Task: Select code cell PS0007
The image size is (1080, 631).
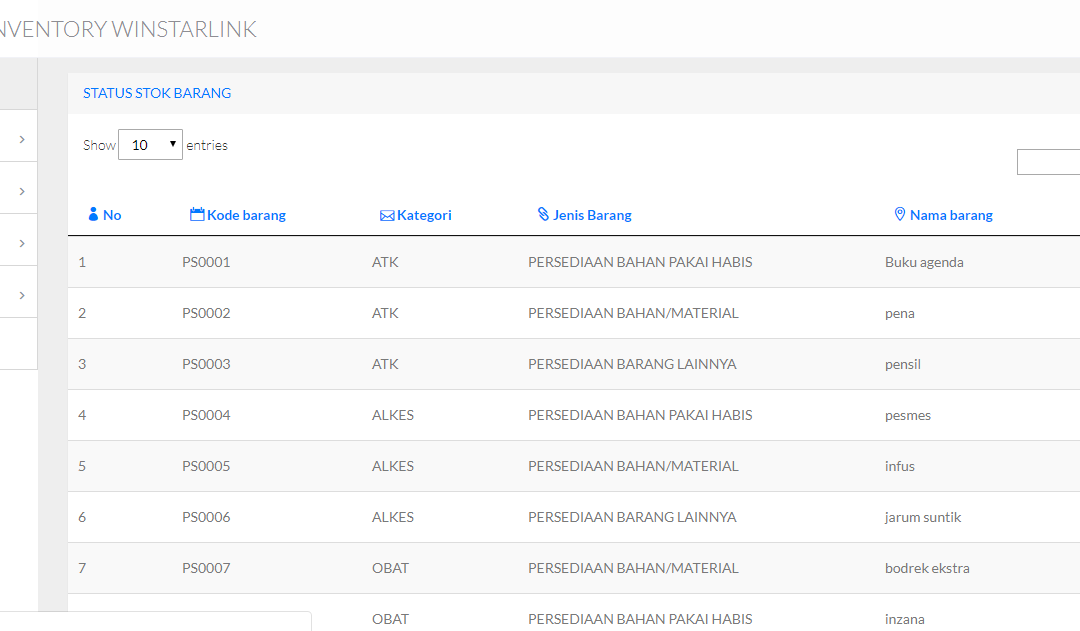Action: coord(206,568)
